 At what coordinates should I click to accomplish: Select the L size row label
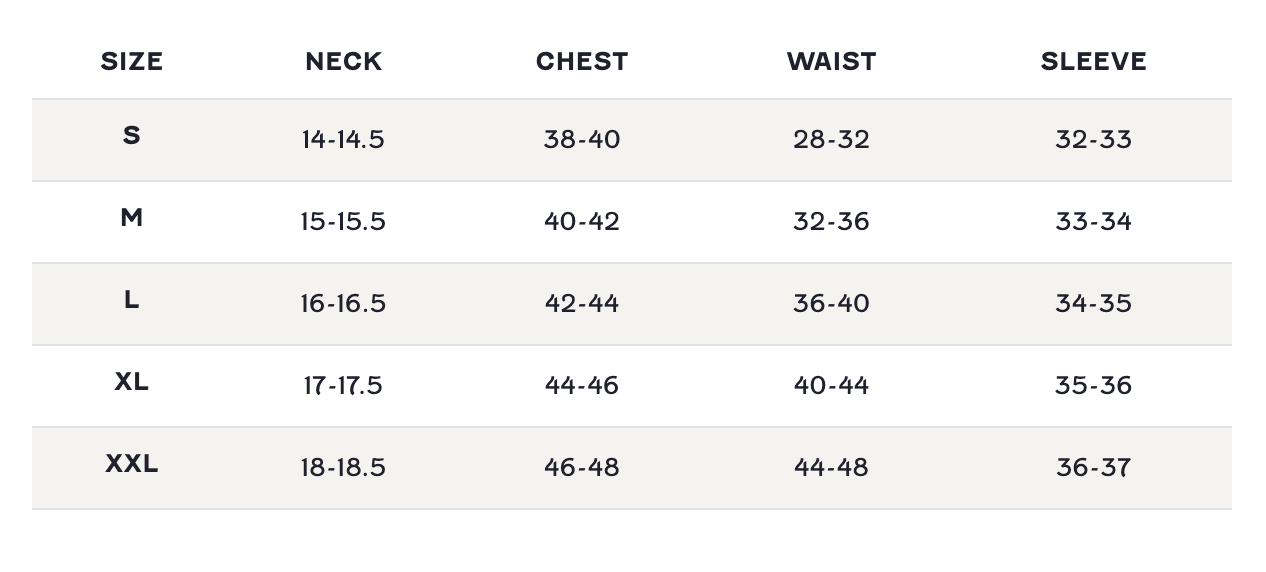pyautogui.click(x=132, y=300)
